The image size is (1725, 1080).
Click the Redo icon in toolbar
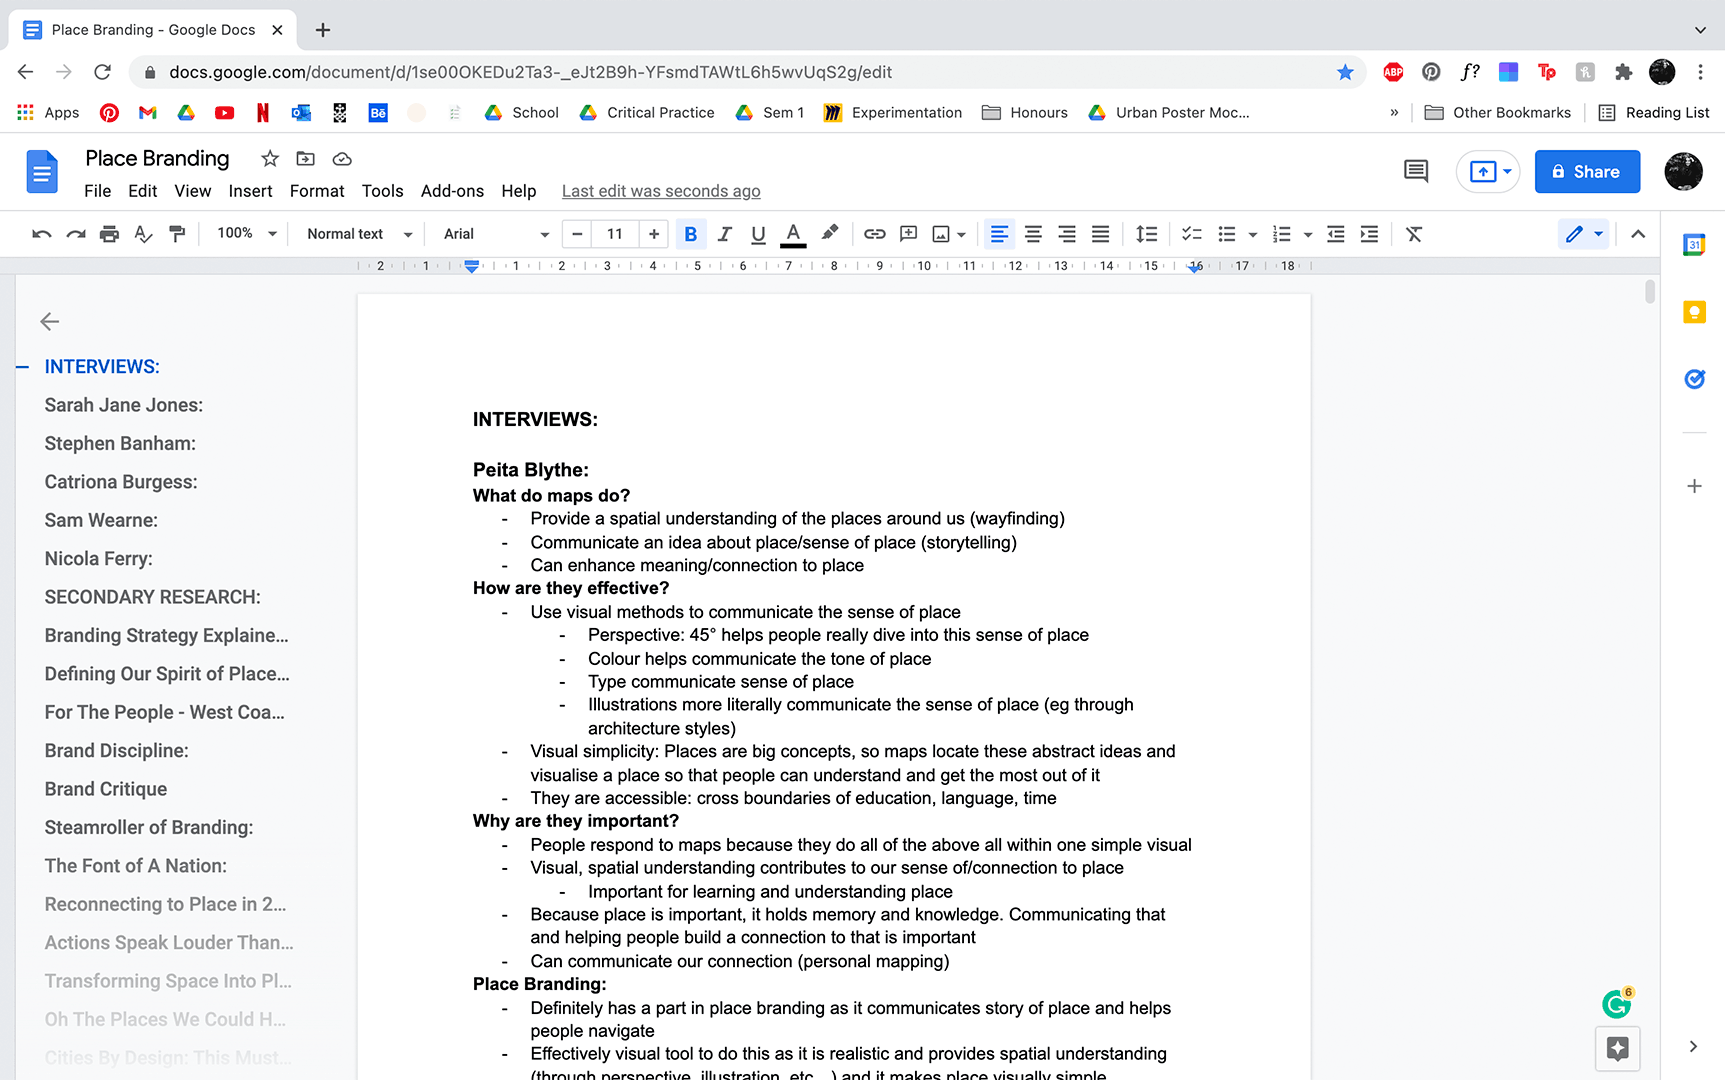click(x=76, y=234)
